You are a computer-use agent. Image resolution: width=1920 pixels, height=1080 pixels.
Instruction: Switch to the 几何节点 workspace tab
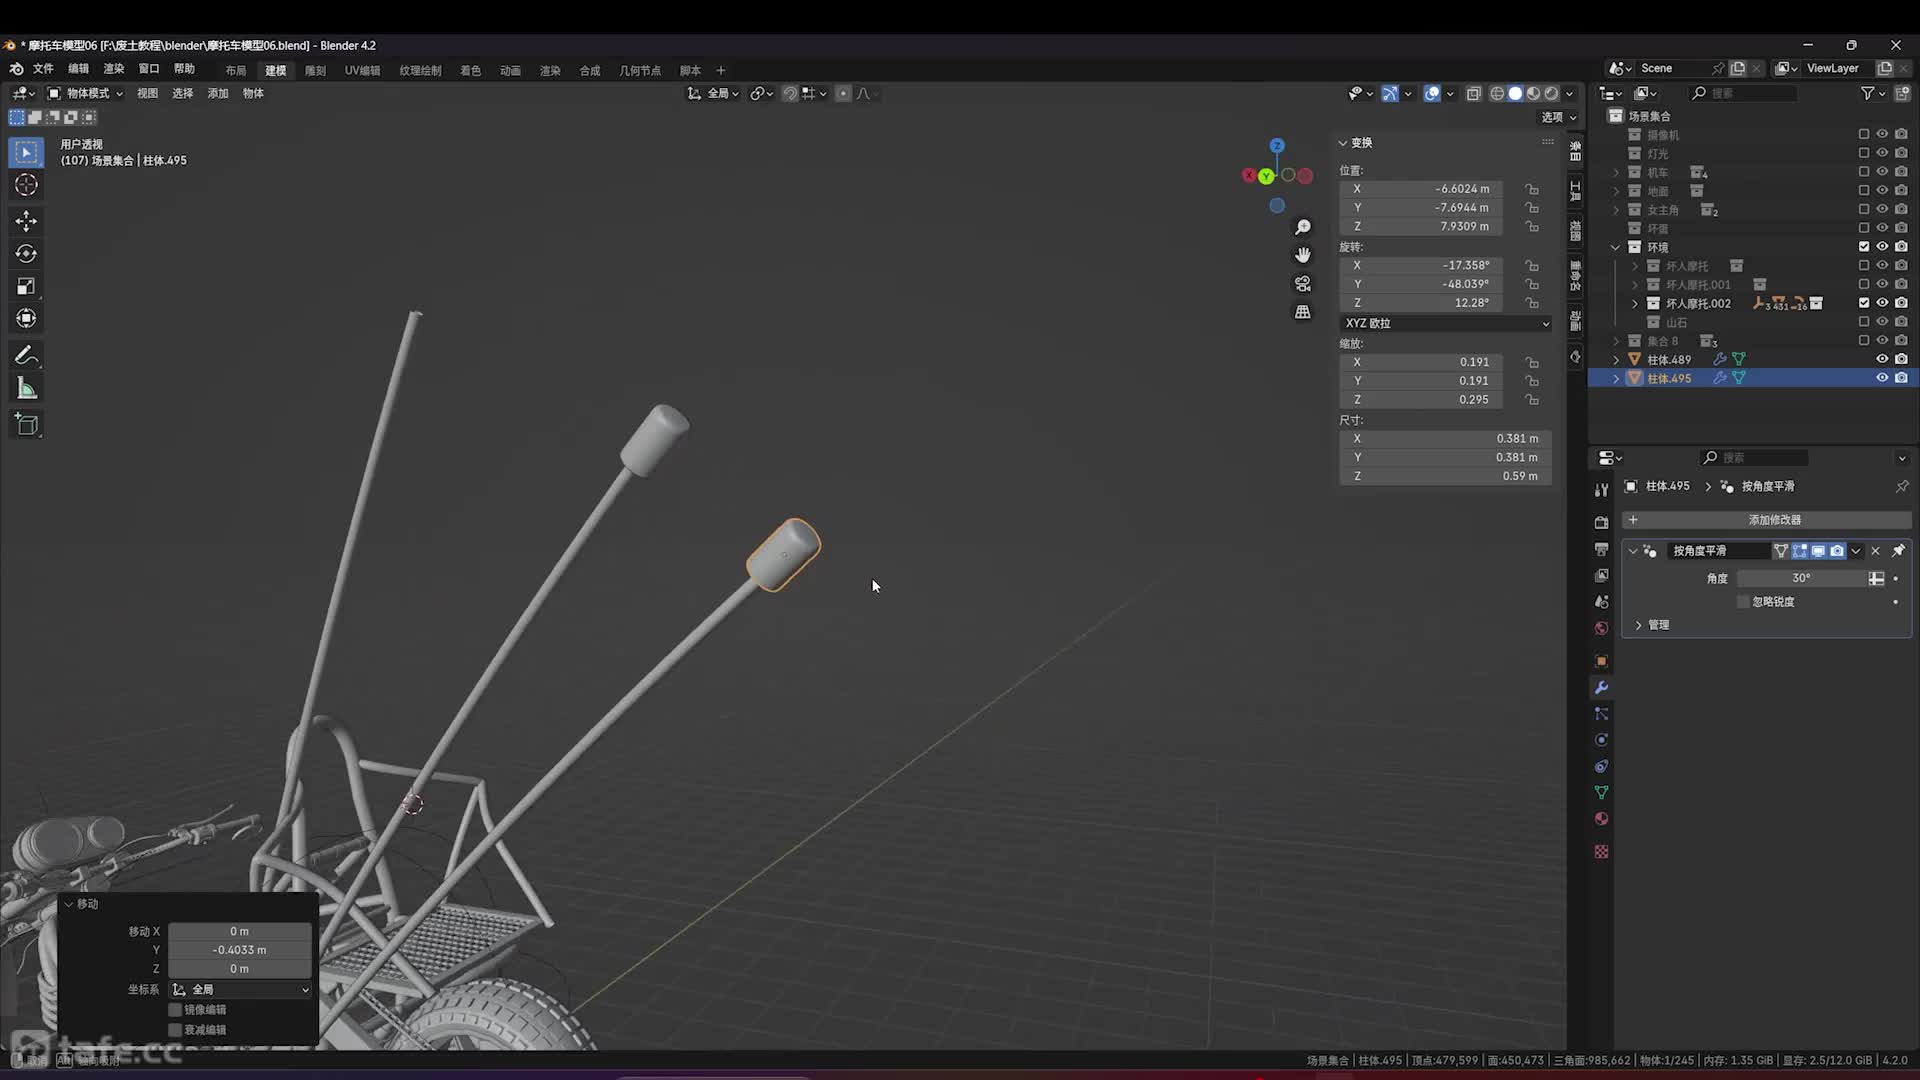click(x=640, y=71)
